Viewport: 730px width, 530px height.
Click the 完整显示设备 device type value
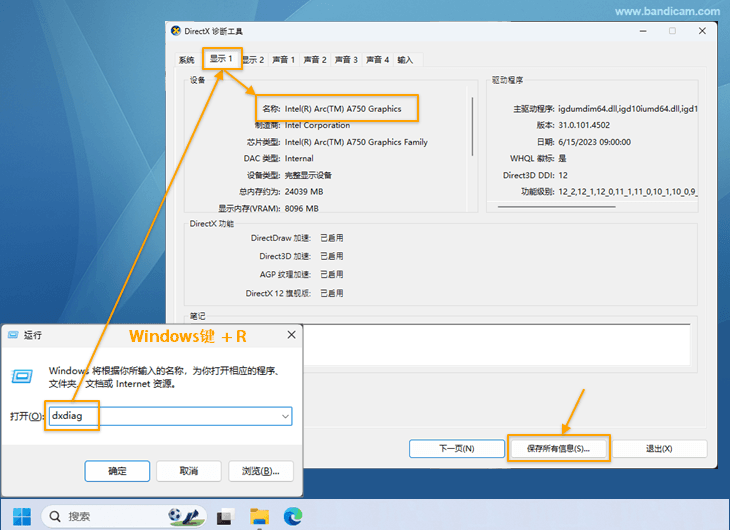pos(308,175)
